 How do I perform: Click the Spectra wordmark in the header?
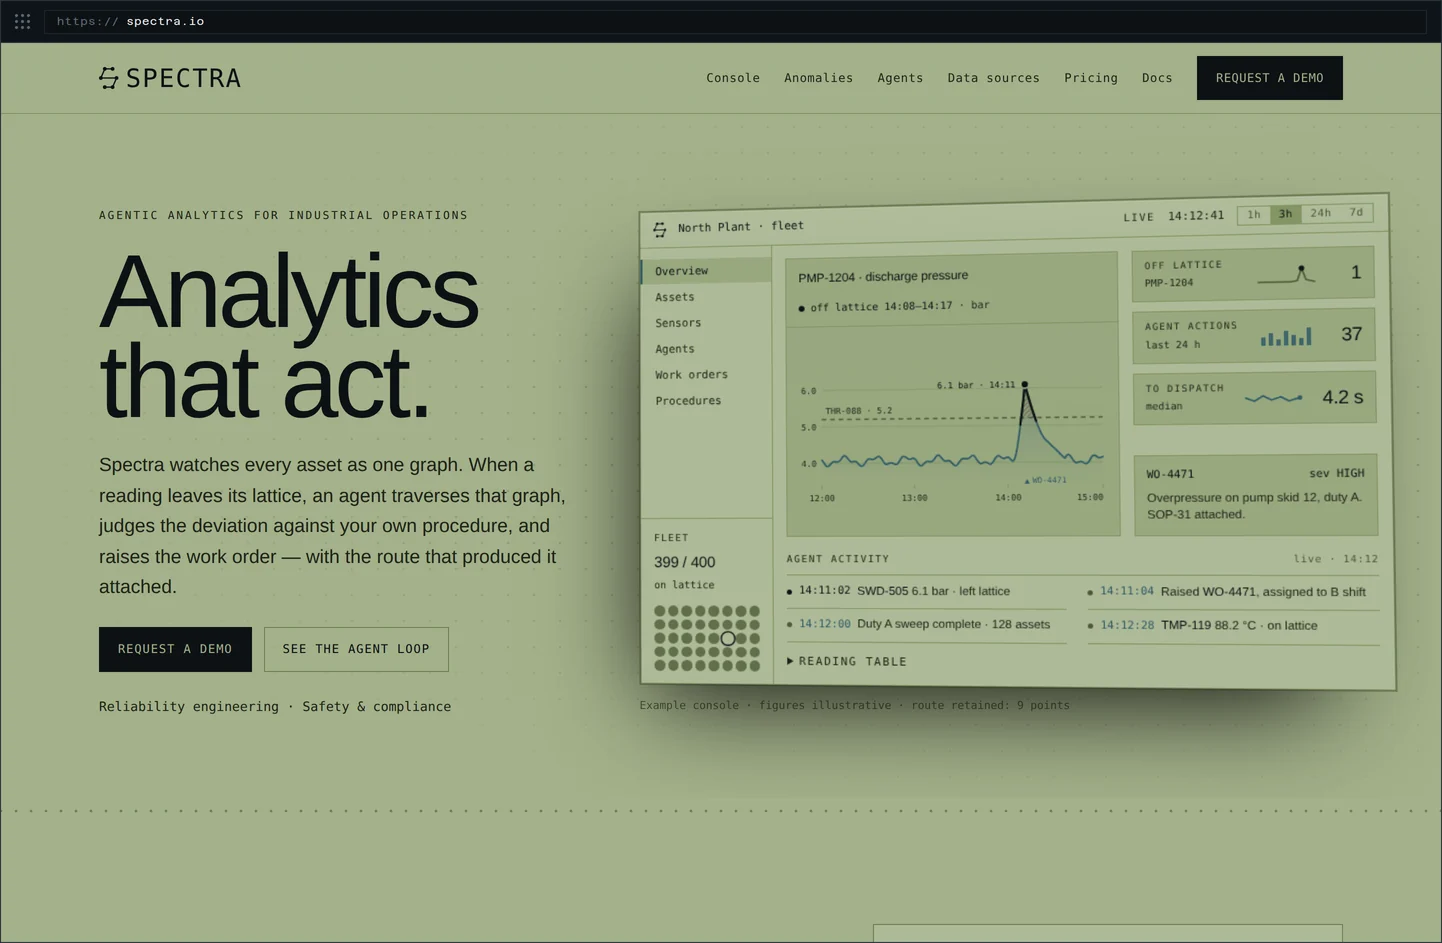point(184,78)
